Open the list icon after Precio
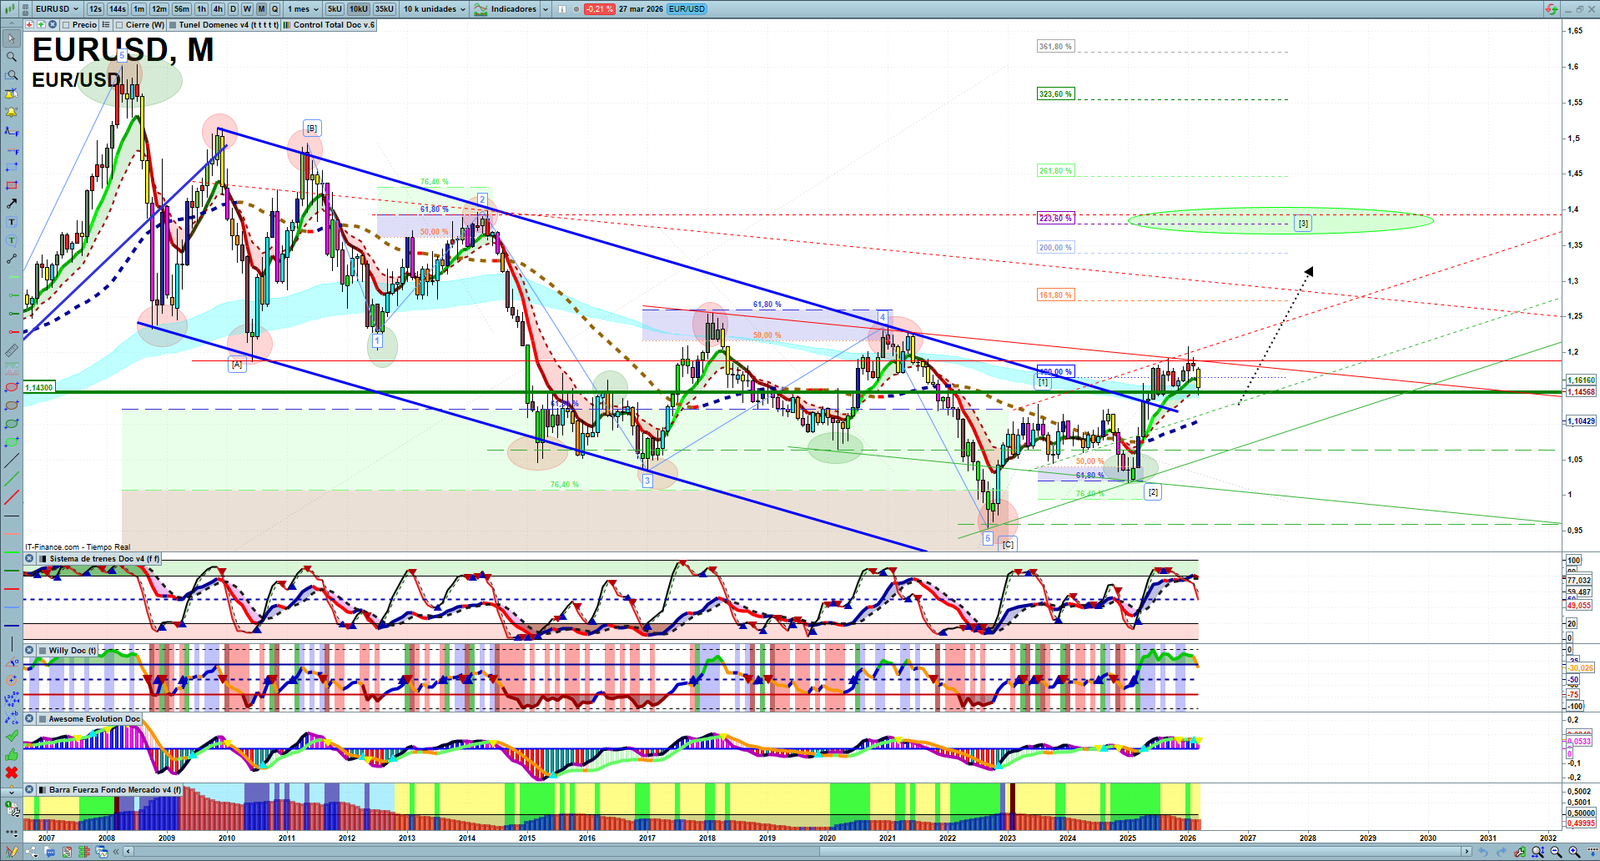1600x861 pixels. (x=105, y=25)
